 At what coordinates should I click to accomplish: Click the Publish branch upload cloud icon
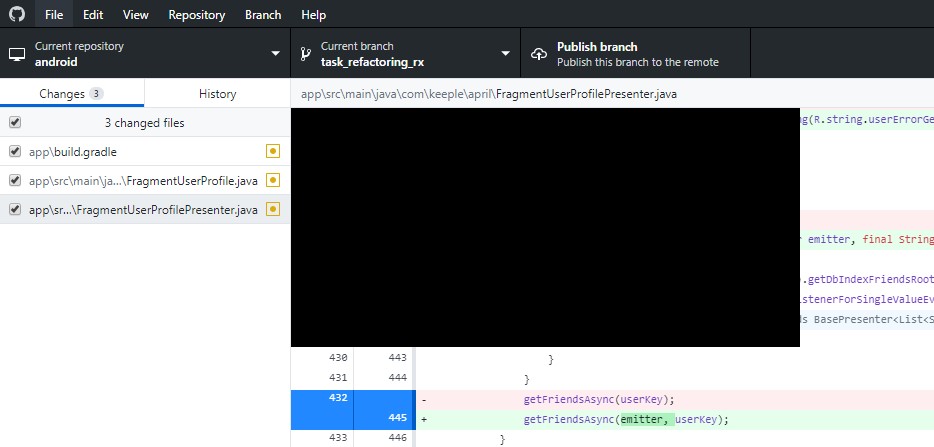(x=538, y=54)
